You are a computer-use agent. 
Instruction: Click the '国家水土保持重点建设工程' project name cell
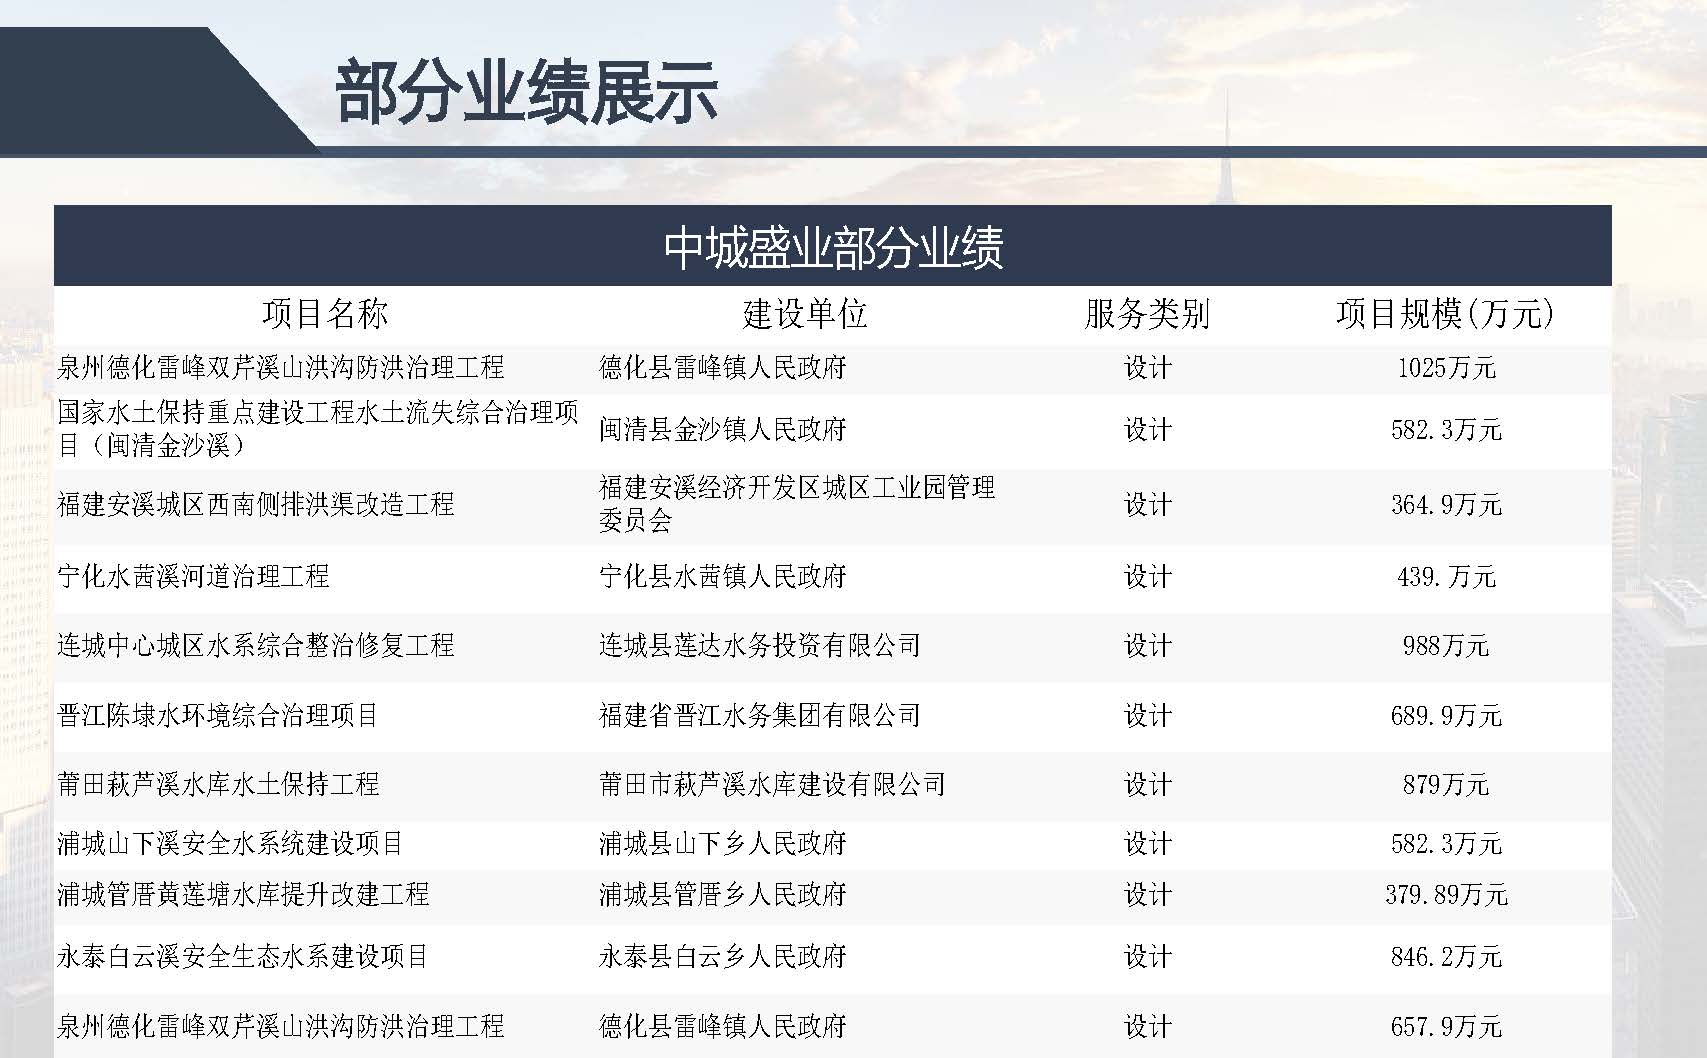pos(318,429)
